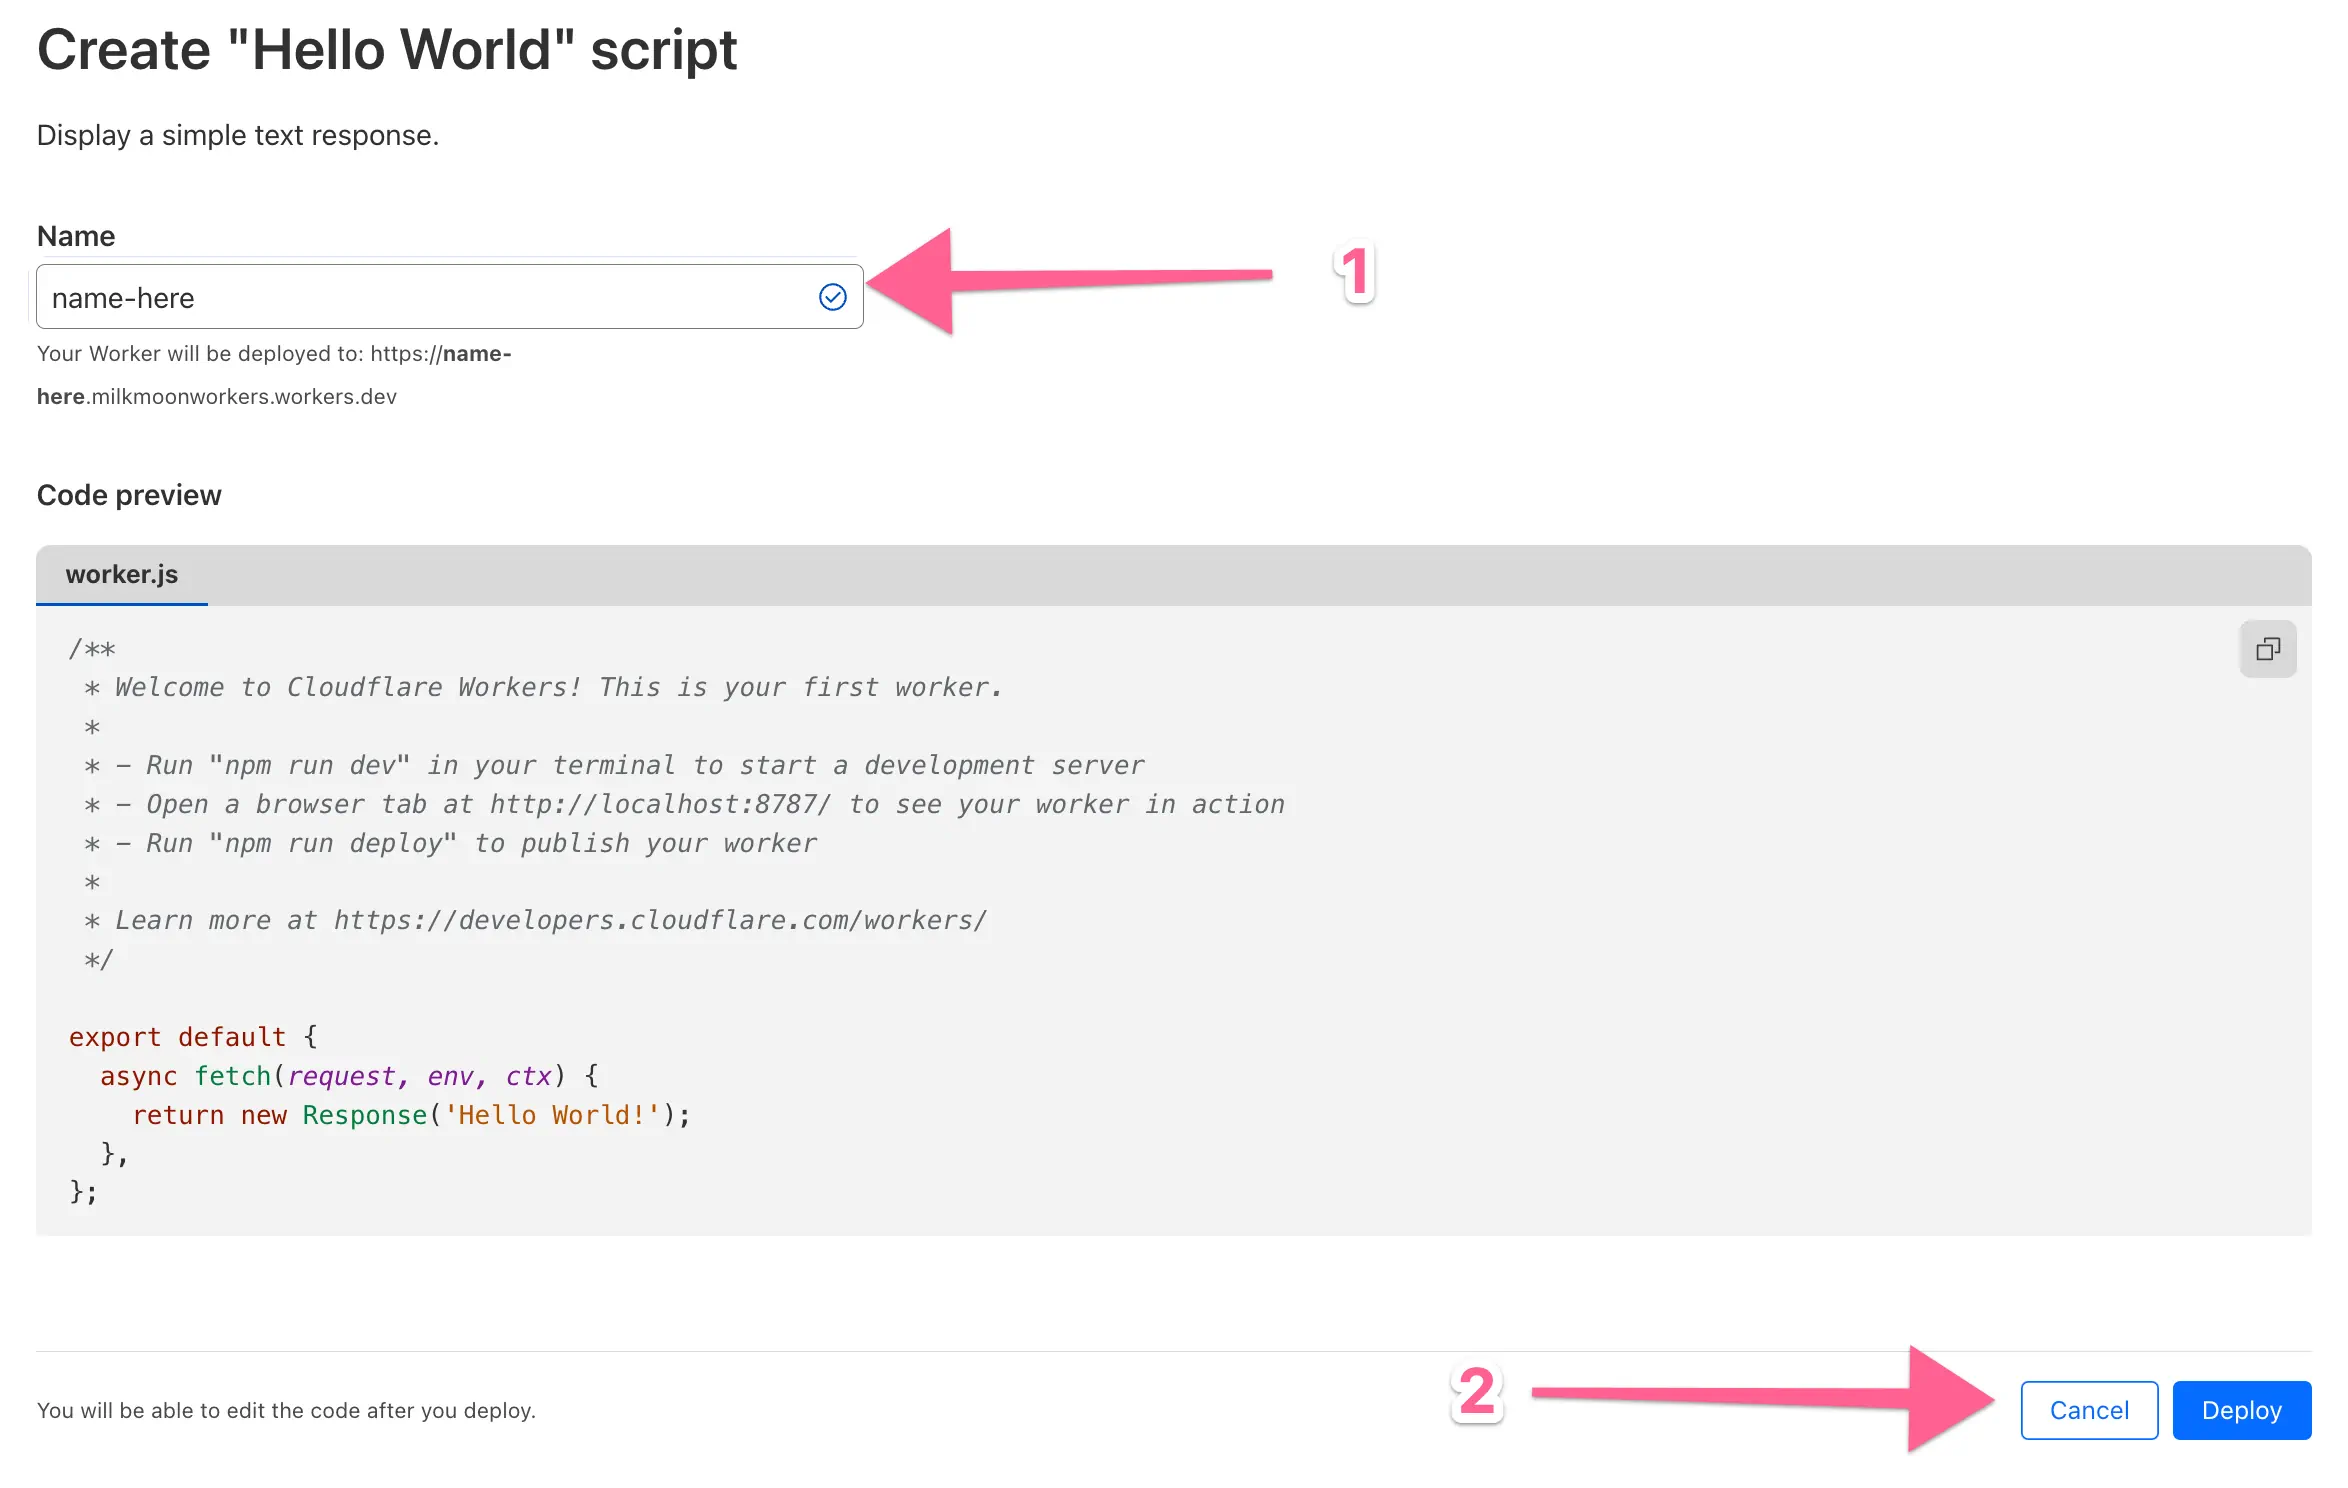This screenshot has width=2348, height=1488.
Task: Copy the worker.js code with copy icon
Action: pyautogui.click(x=2267, y=649)
